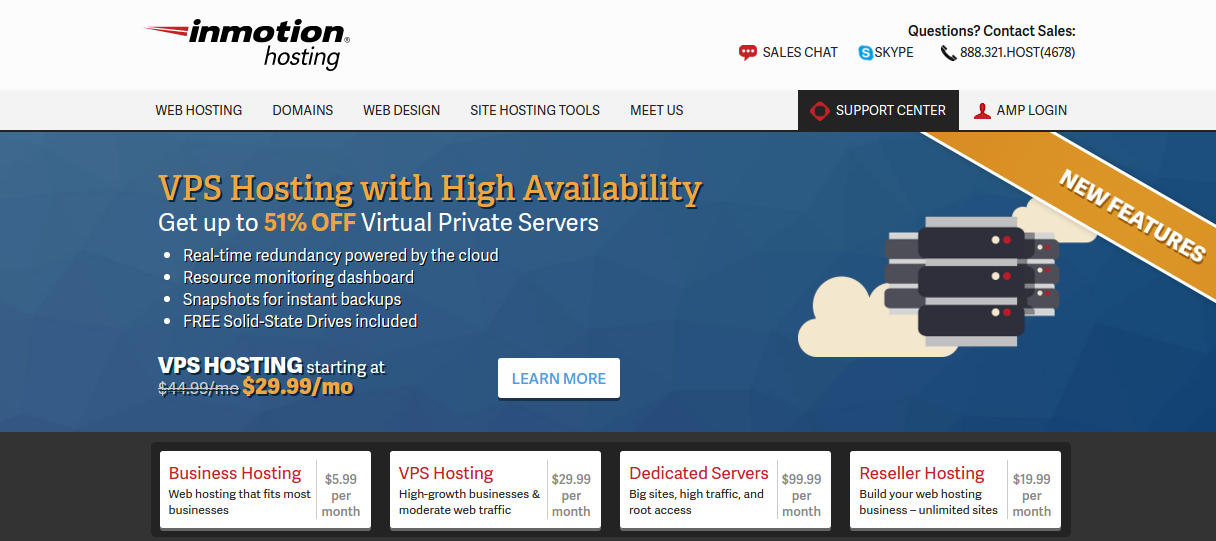This screenshot has width=1216, height=541.
Task: Select the Reseller Hosting heading
Action: tap(922, 473)
